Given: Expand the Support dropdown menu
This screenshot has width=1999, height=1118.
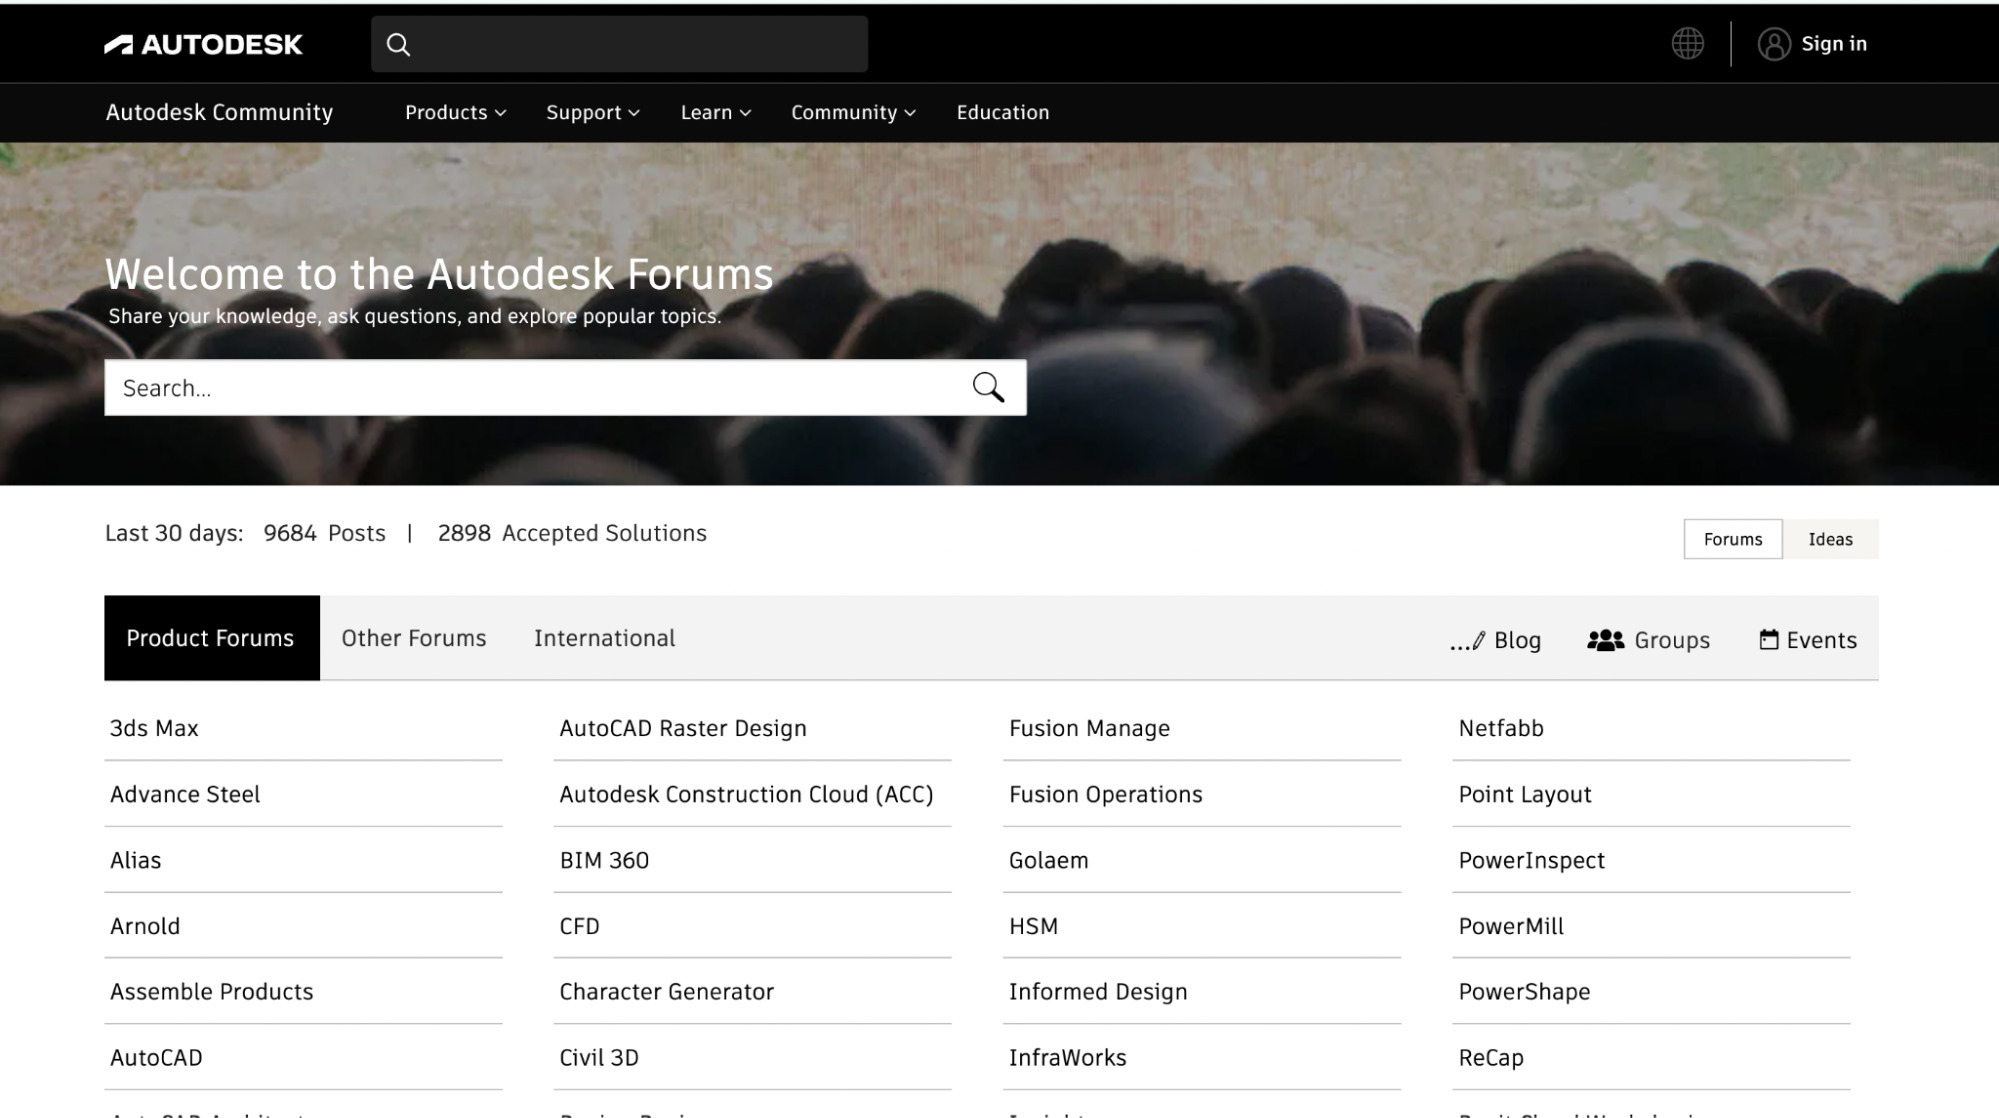Looking at the screenshot, I should (593, 112).
